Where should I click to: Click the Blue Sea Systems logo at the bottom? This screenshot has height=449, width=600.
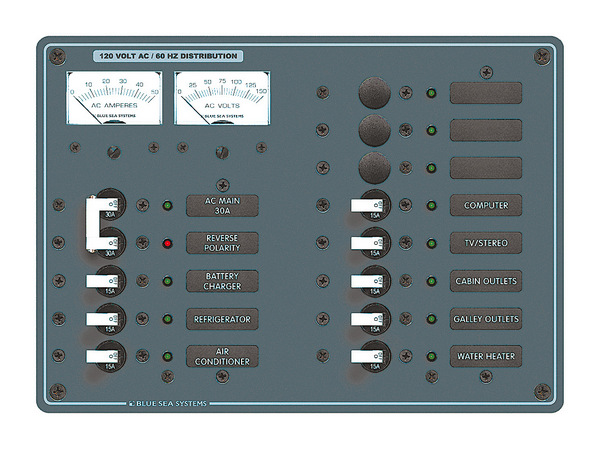pos(168,403)
